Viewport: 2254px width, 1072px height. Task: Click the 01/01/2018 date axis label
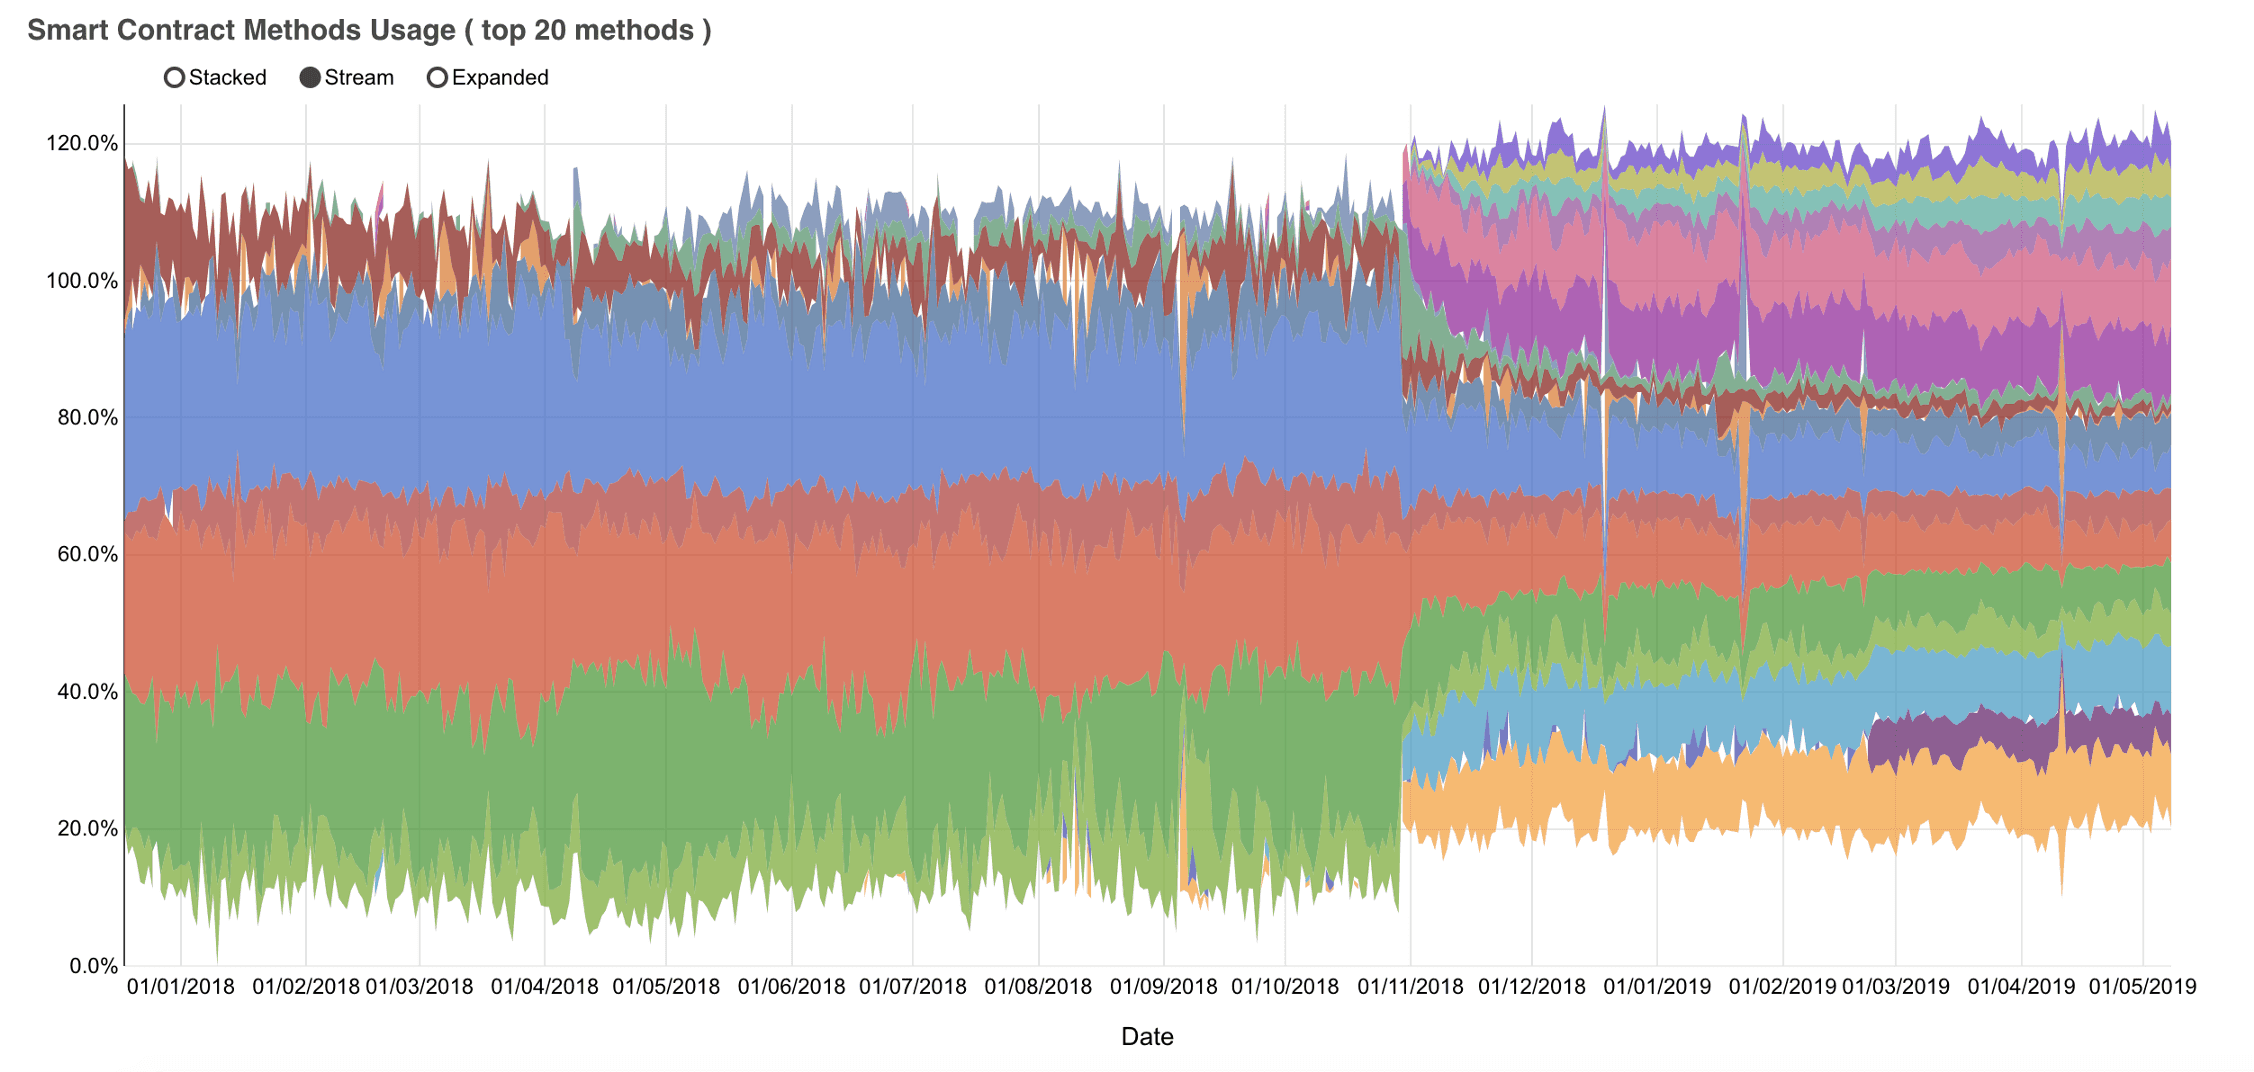[181, 986]
